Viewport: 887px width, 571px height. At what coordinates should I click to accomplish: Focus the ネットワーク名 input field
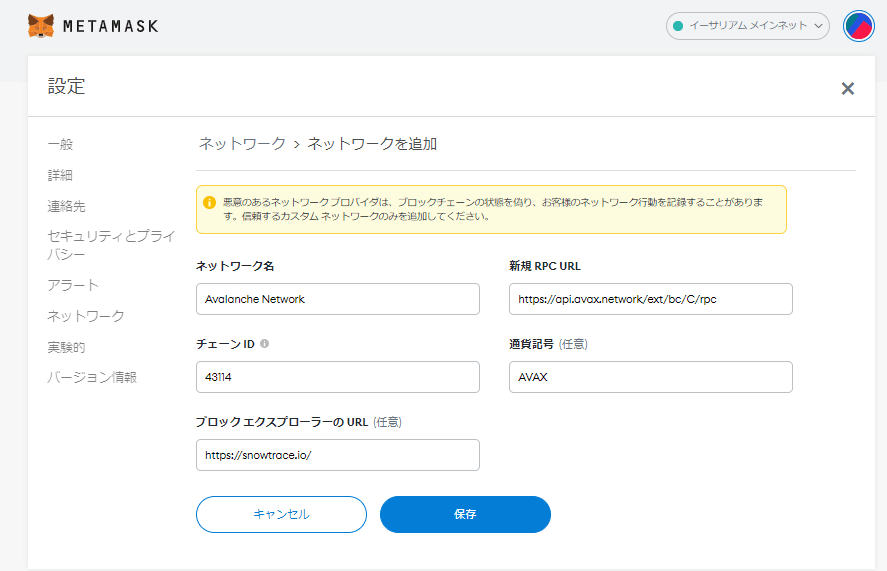coord(338,299)
